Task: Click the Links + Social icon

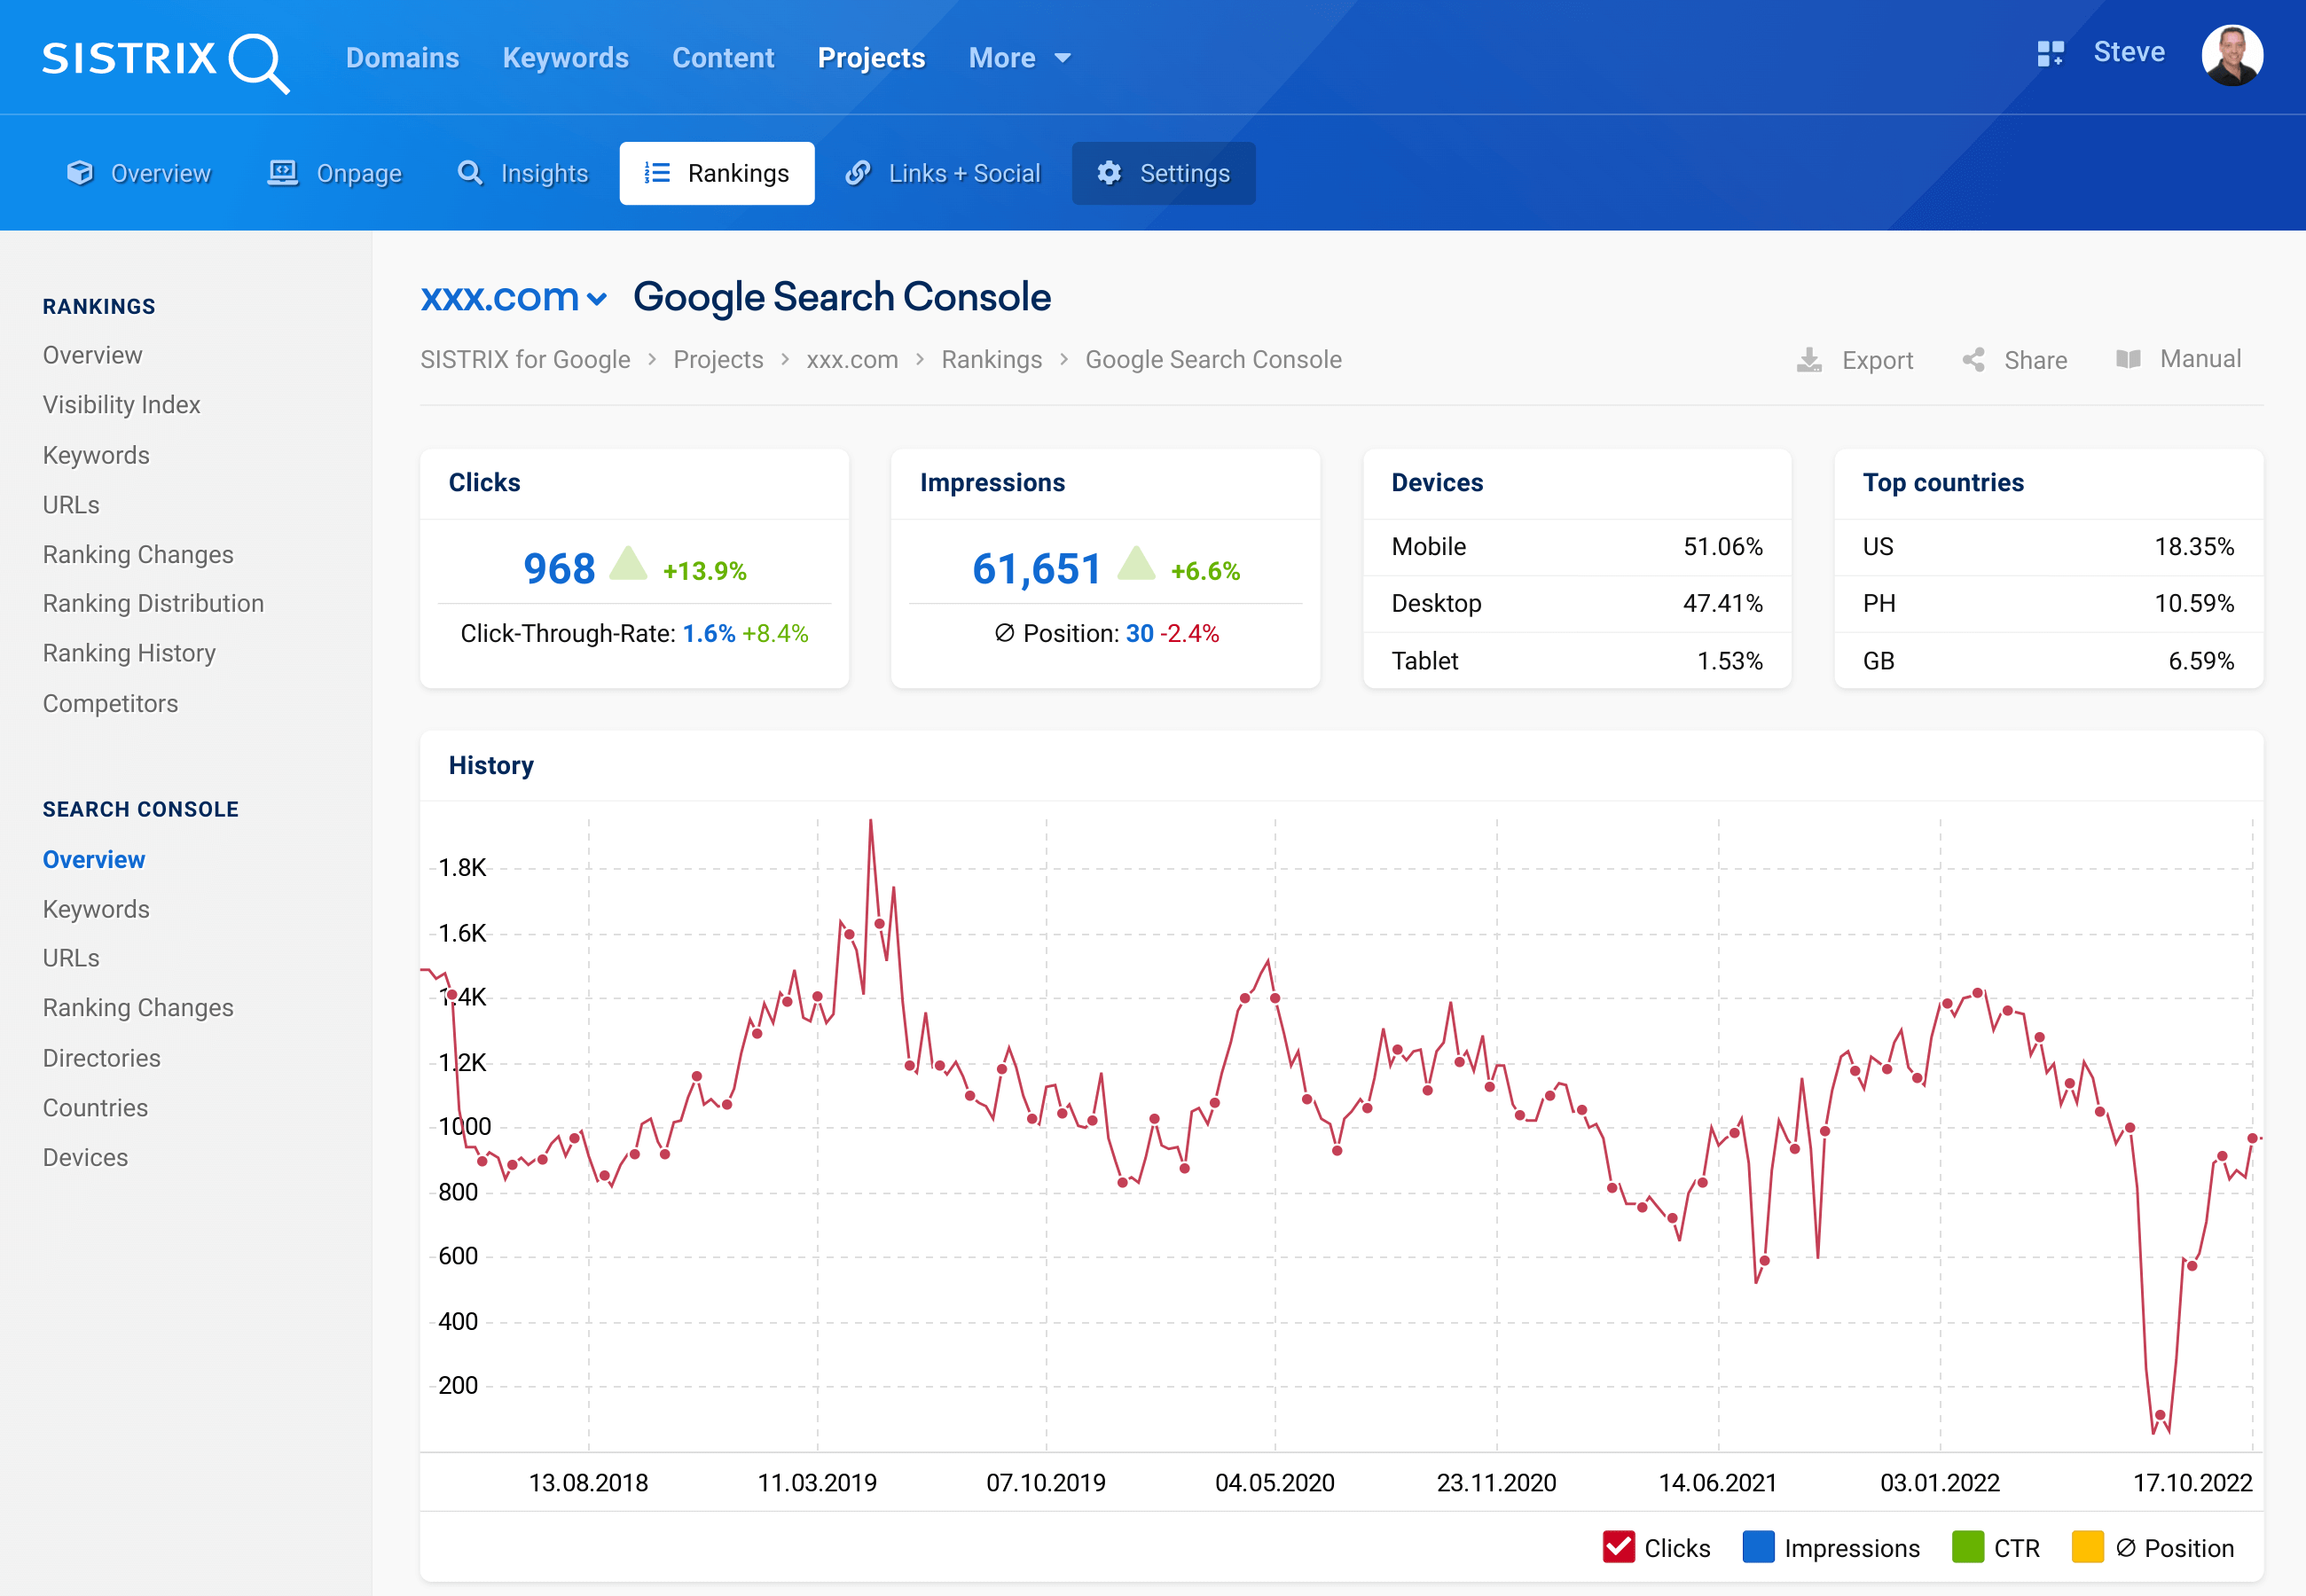Action: (x=859, y=174)
